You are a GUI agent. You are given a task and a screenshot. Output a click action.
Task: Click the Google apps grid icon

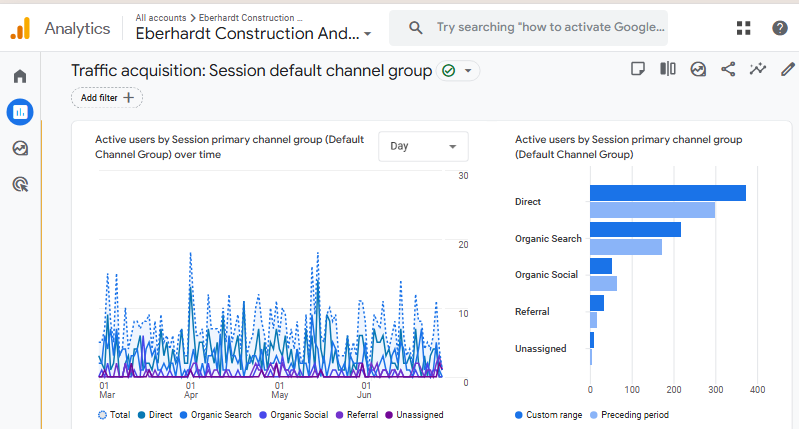point(743,28)
